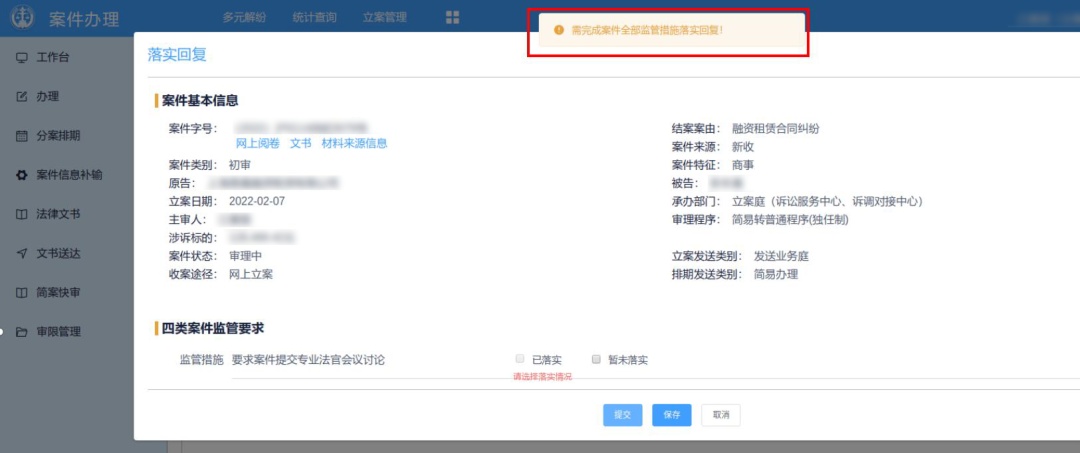
Task: Click the warning icon in the alert toast
Action: tap(558, 31)
